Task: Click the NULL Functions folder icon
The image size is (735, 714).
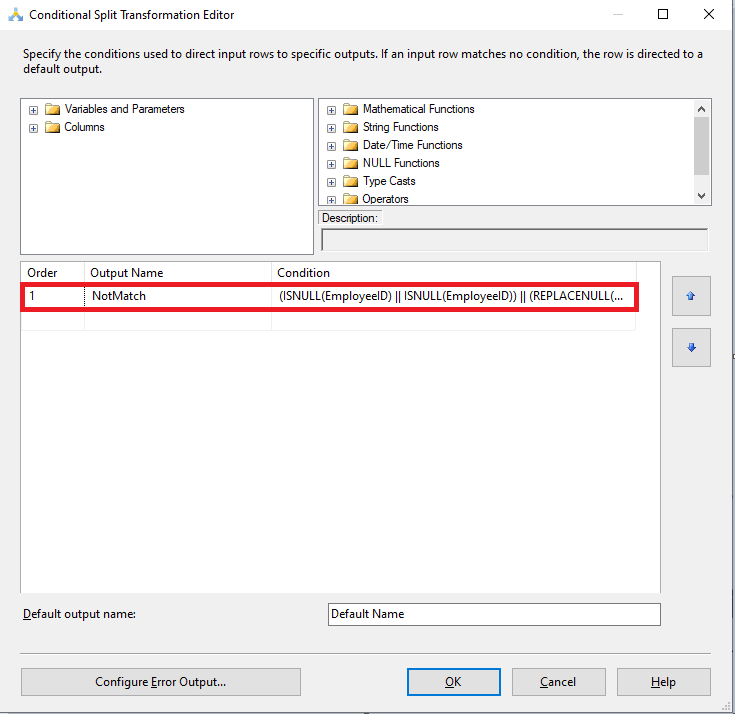Action: click(350, 163)
